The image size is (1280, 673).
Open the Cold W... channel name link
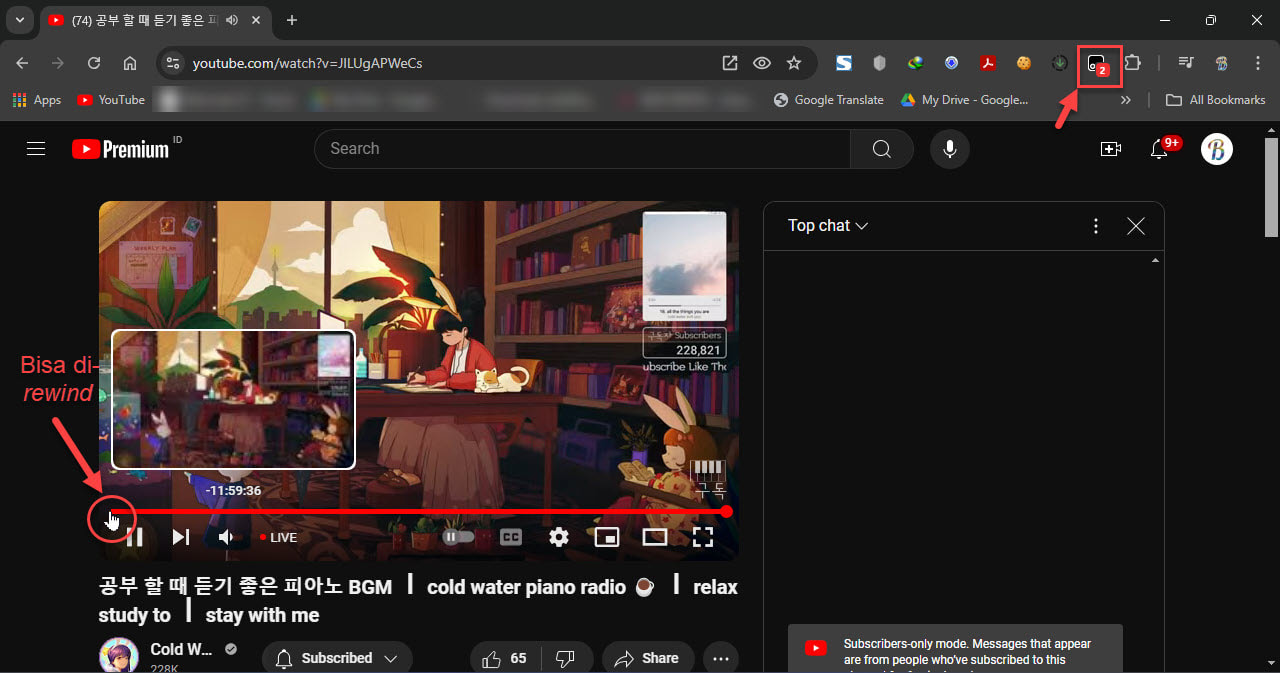181,649
